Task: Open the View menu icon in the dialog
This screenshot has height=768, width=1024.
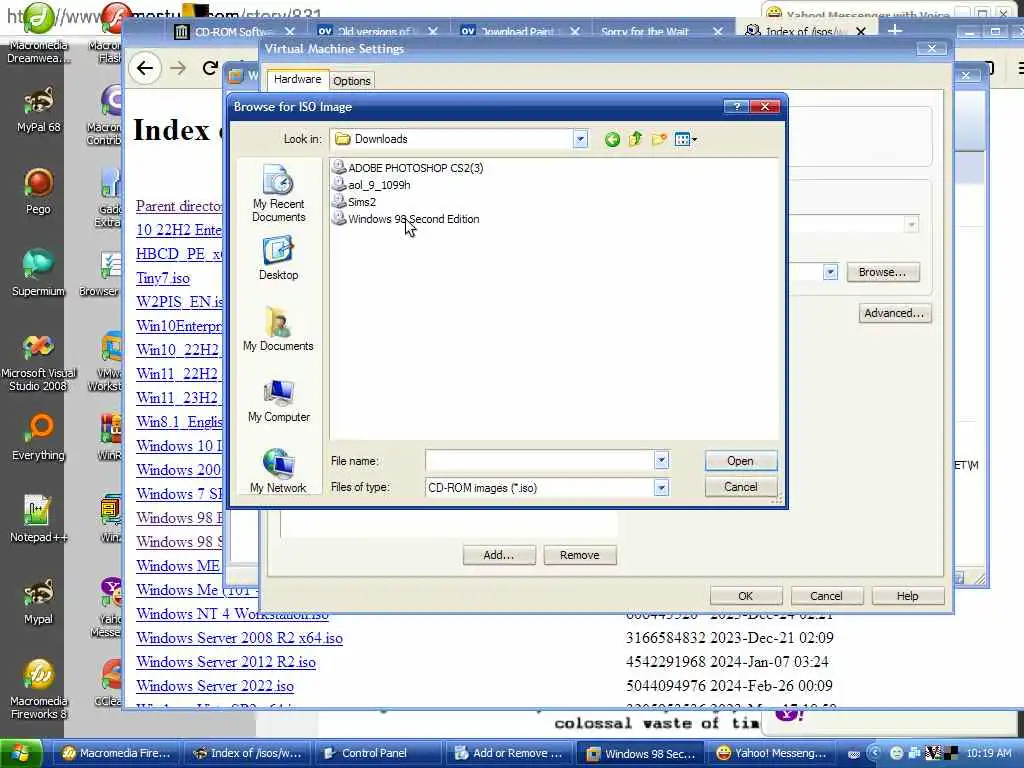Action: (x=685, y=139)
